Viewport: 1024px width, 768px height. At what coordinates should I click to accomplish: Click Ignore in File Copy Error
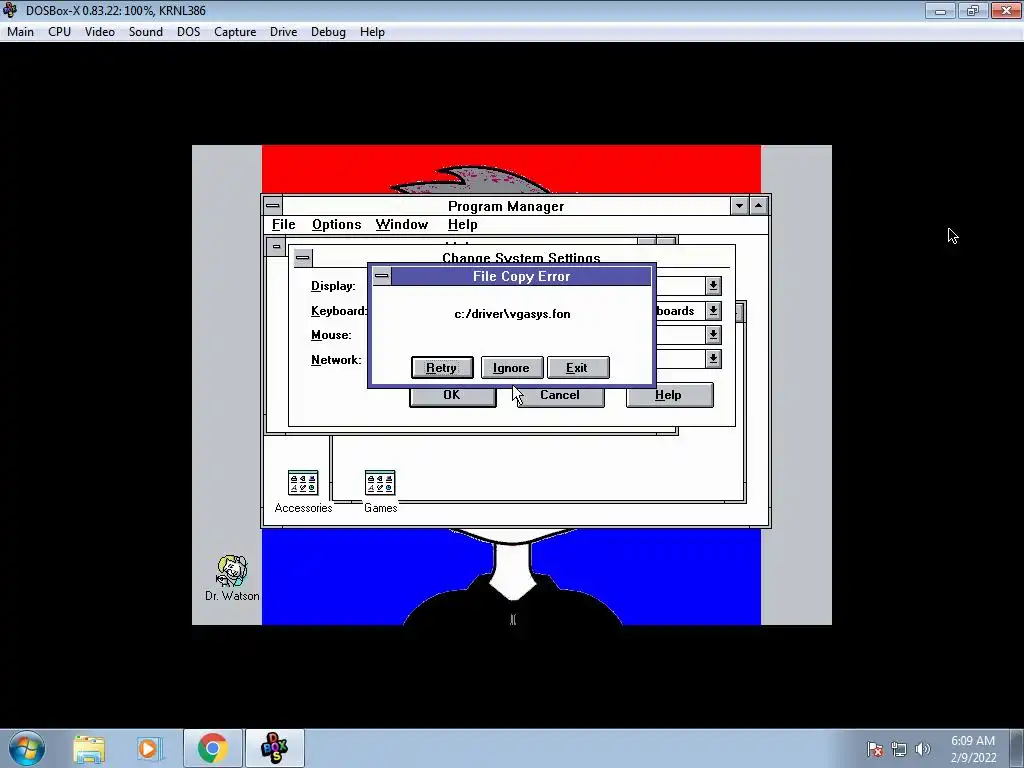pyautogui.click(x=511, y=368)
